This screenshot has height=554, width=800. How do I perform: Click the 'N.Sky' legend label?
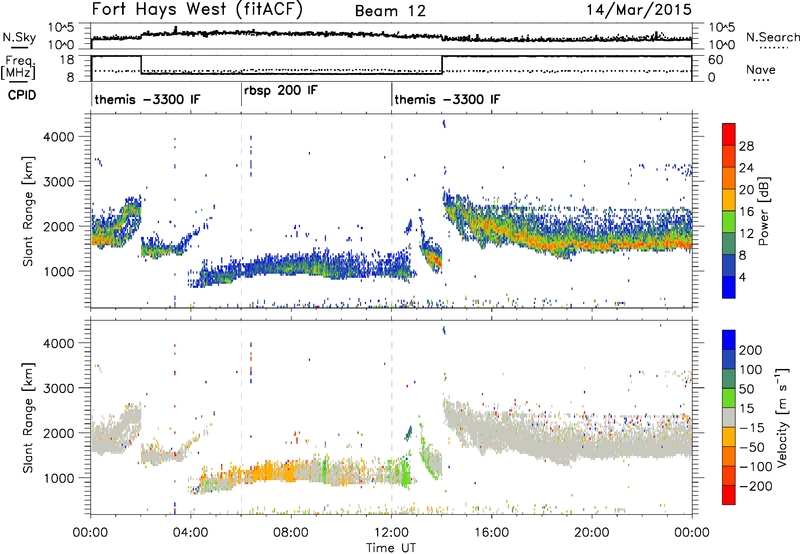click(x=19, y=37)
